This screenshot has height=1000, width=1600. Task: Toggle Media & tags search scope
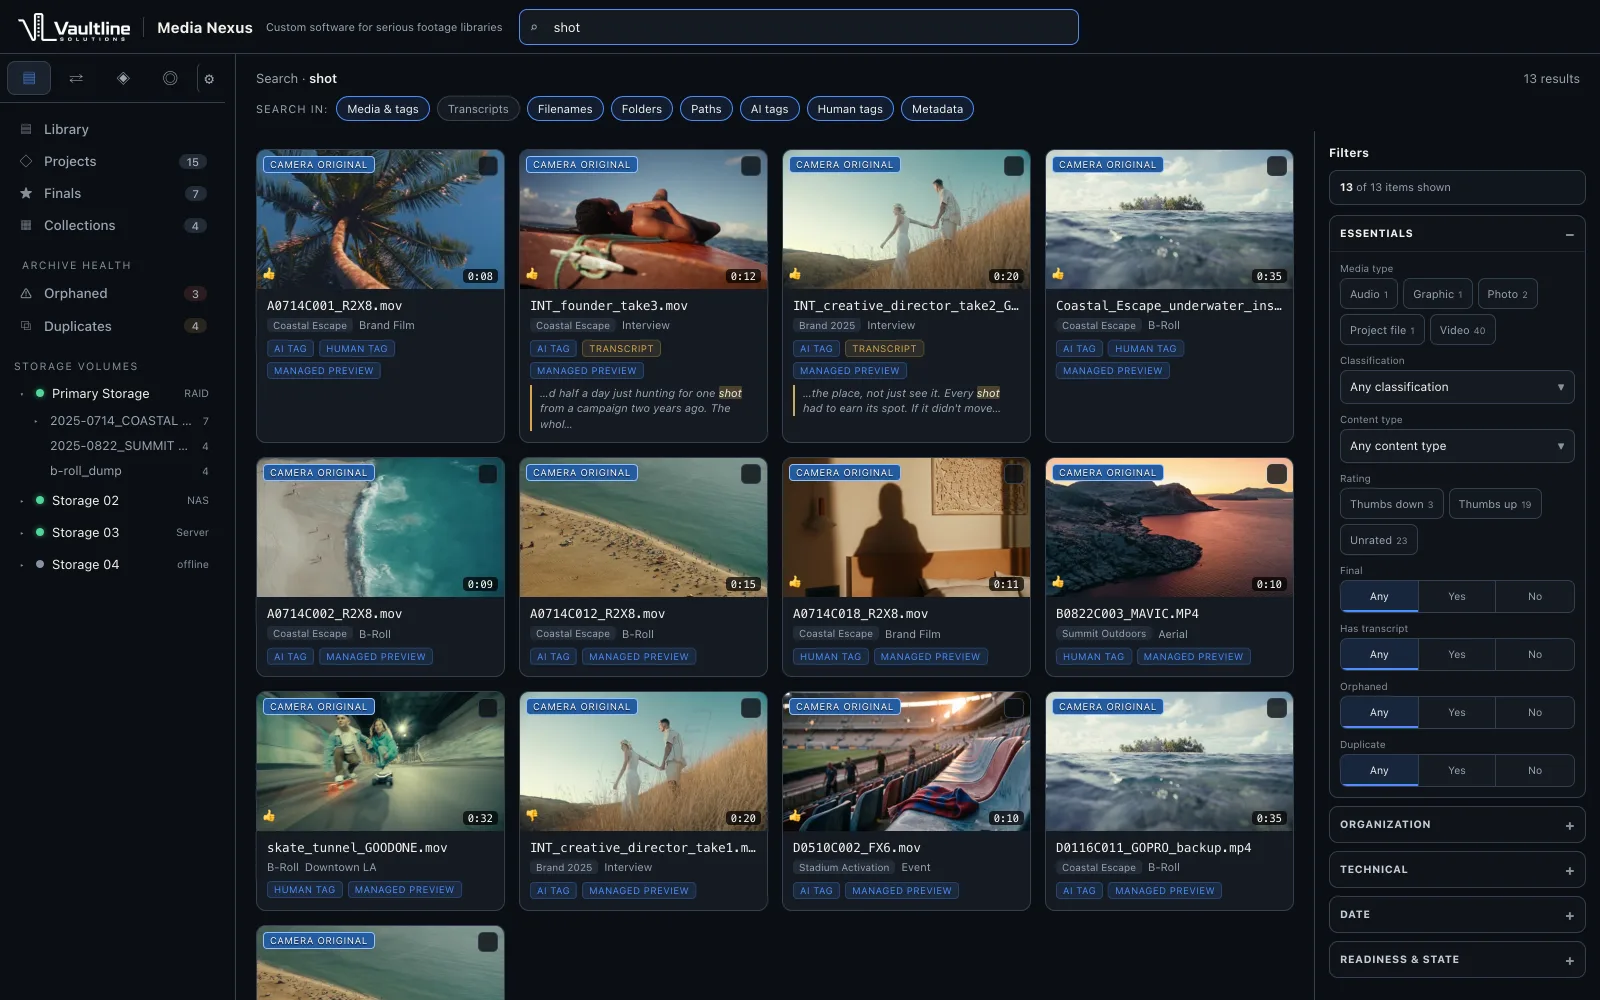[383, 109]
